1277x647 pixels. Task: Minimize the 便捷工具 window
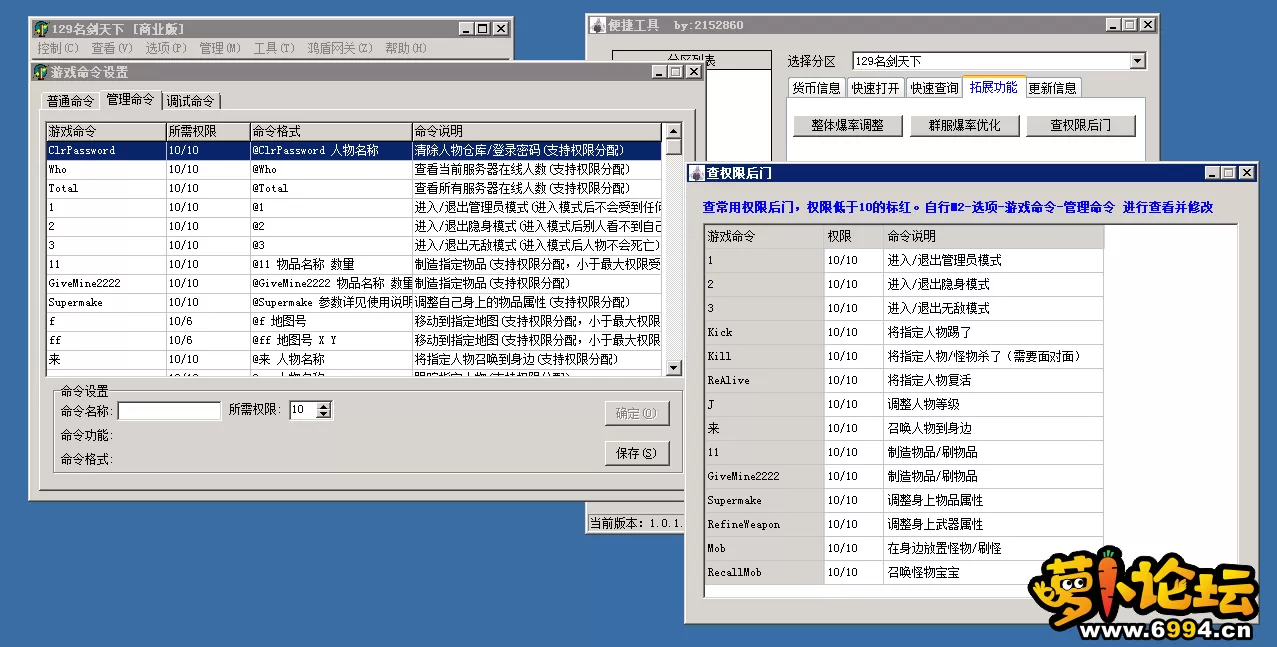(x=1112, y=24)
